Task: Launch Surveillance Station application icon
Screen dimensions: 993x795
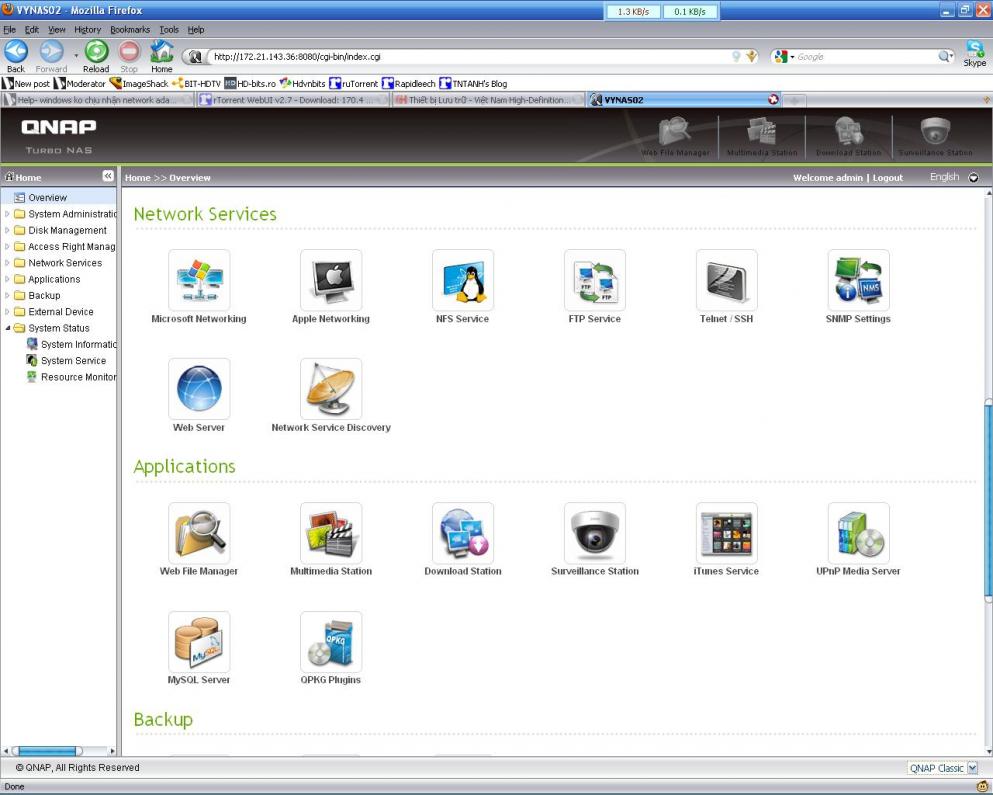Action: (x=595, y=533)
